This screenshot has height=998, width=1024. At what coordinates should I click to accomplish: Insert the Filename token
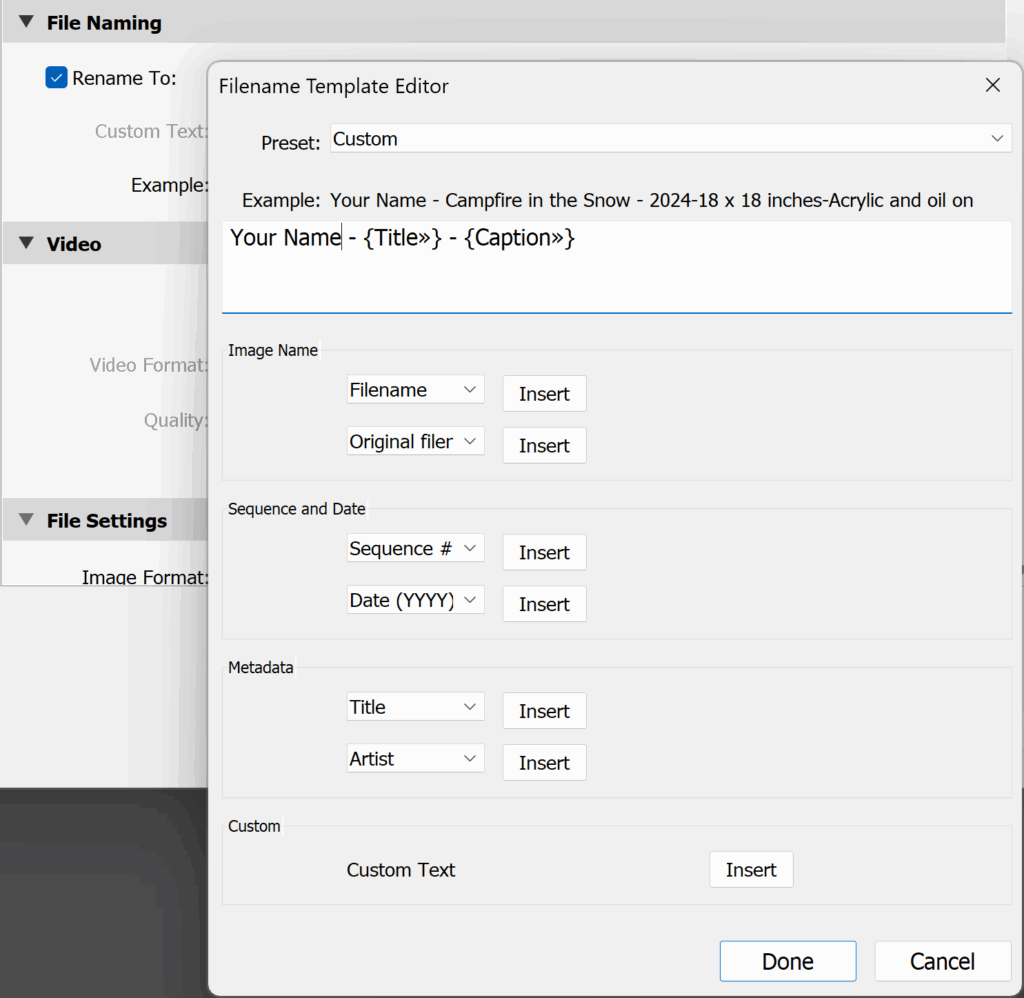click(x=544, y=394)
